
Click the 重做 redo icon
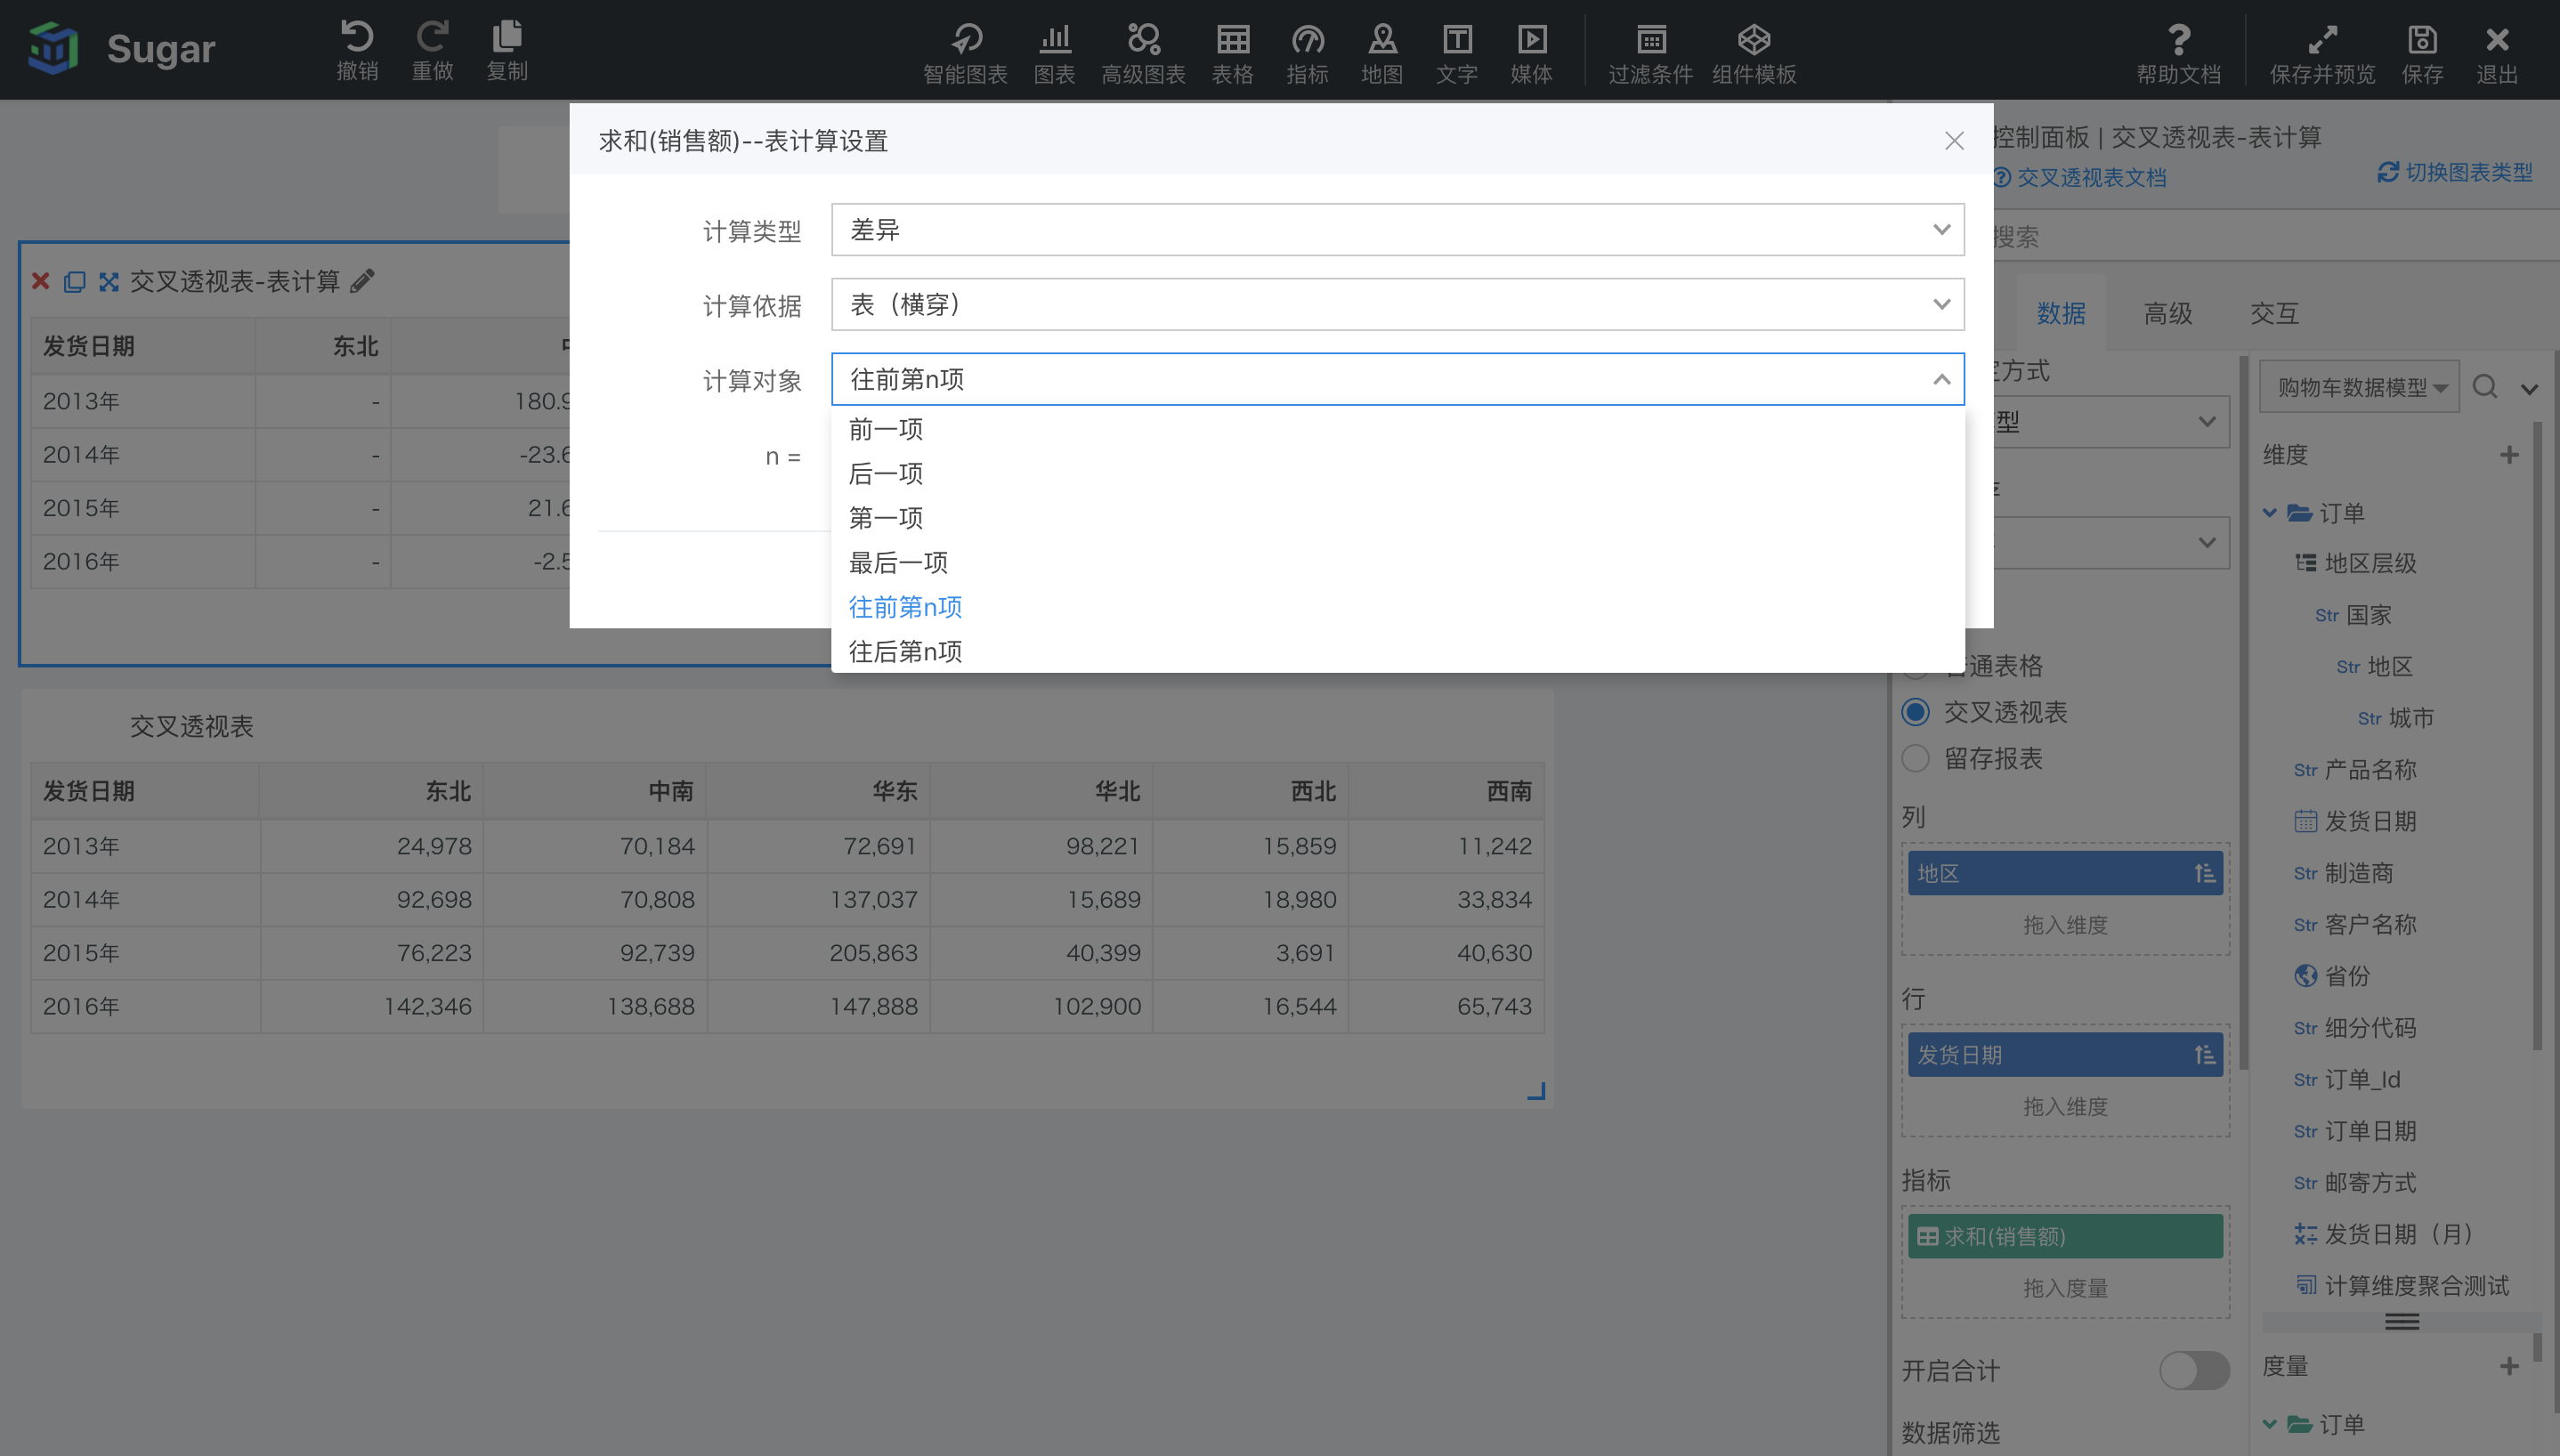tap(432, 49)
